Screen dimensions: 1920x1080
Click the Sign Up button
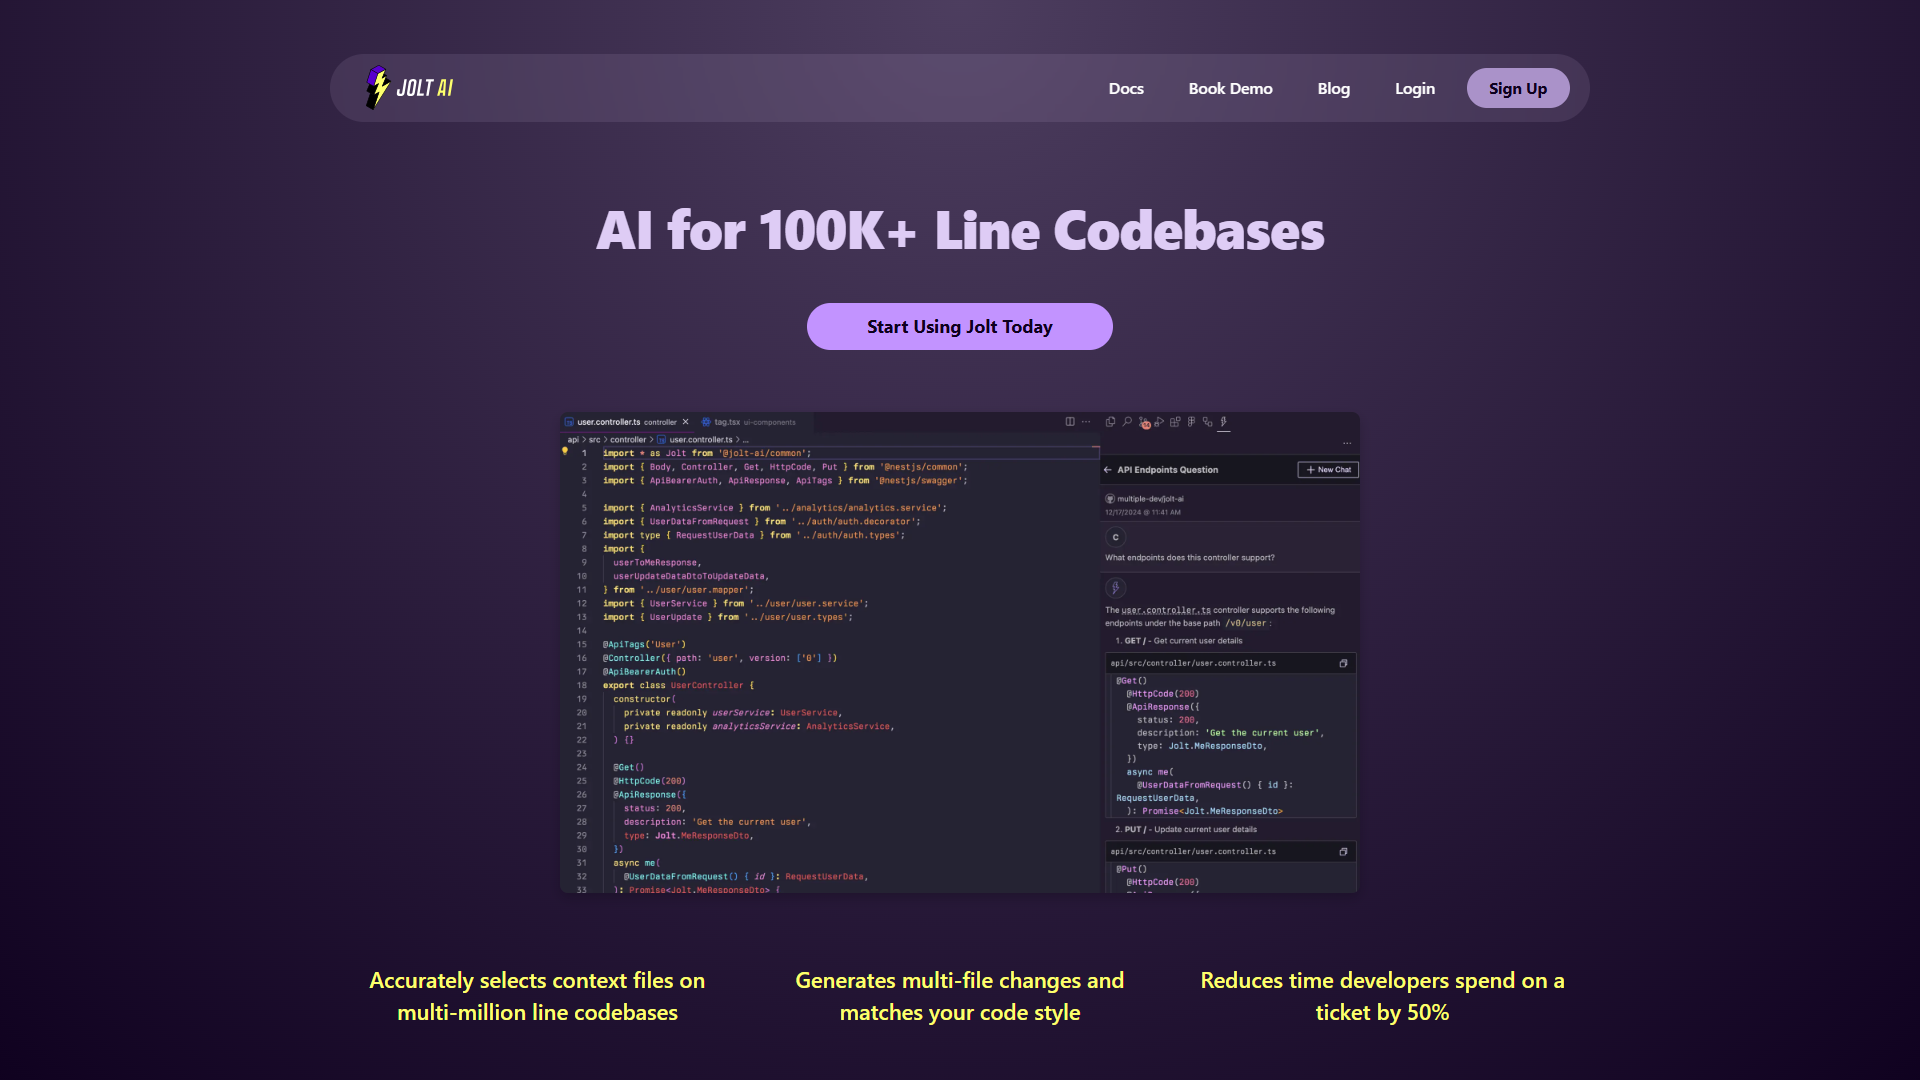(1517, 88)
